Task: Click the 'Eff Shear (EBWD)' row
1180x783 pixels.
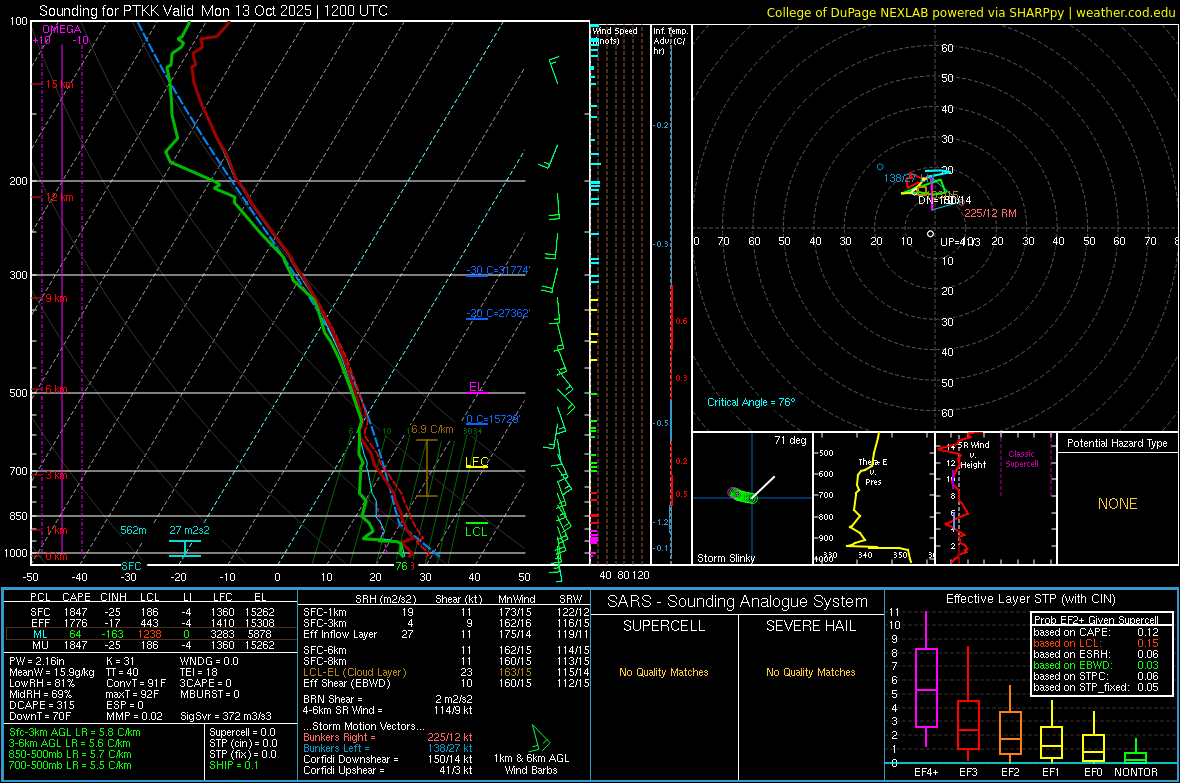Action: click(446, 683)
